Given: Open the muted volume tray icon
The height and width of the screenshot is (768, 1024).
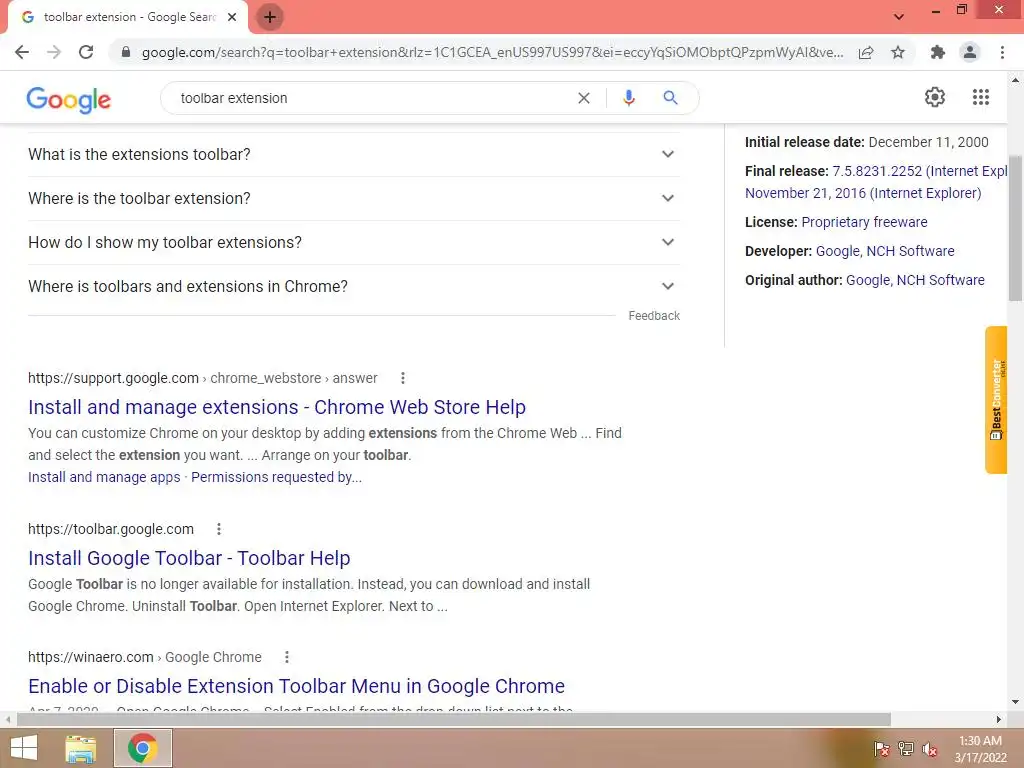Looking at the screenshot, I should click(930, 749).
